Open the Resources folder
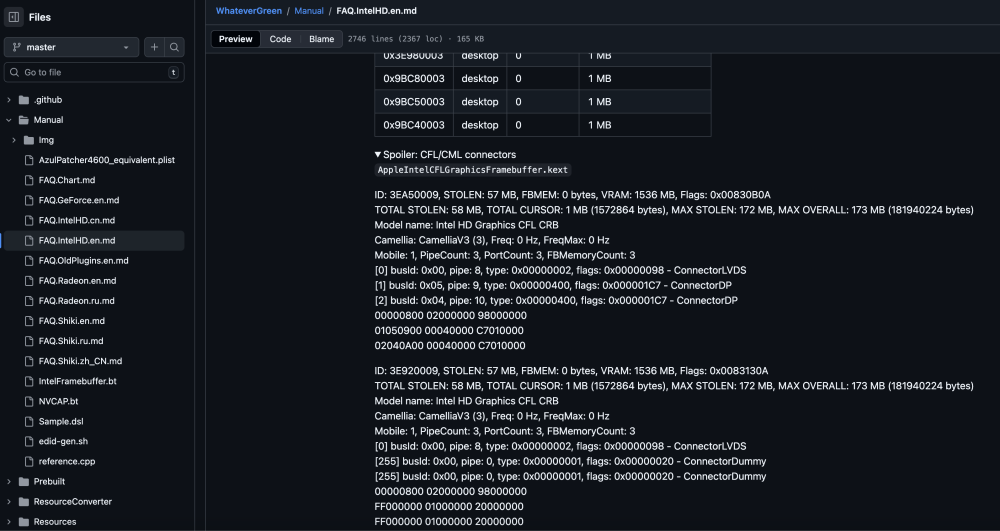The image size is (1000, 531). coord(55,522)
